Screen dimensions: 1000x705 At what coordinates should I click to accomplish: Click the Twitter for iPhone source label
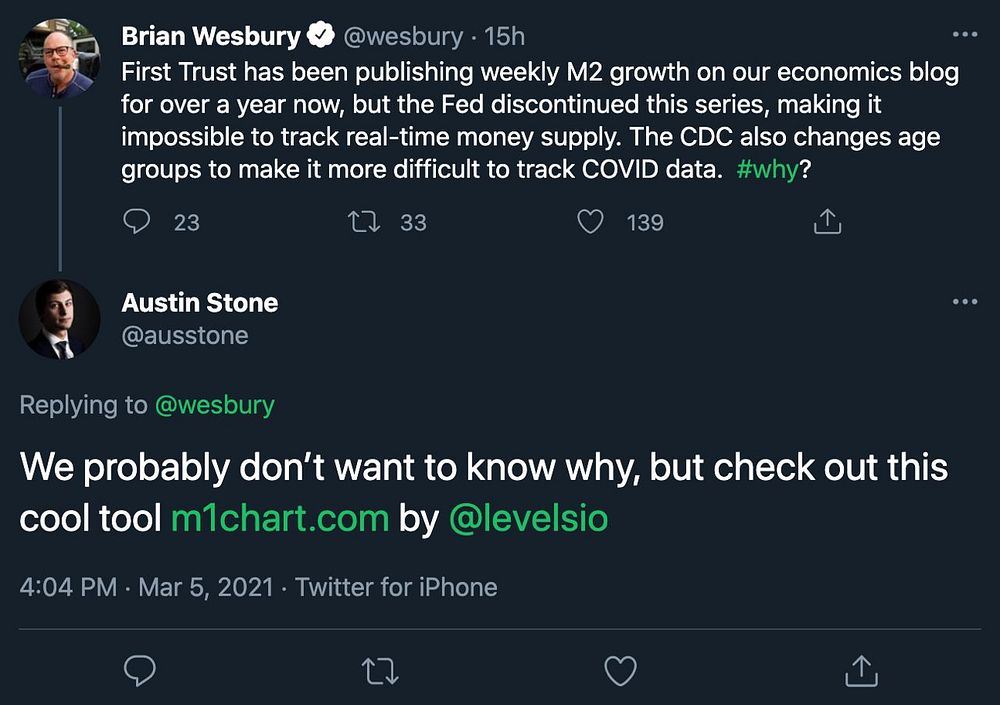pyautogui.click(x=396, y=587)
